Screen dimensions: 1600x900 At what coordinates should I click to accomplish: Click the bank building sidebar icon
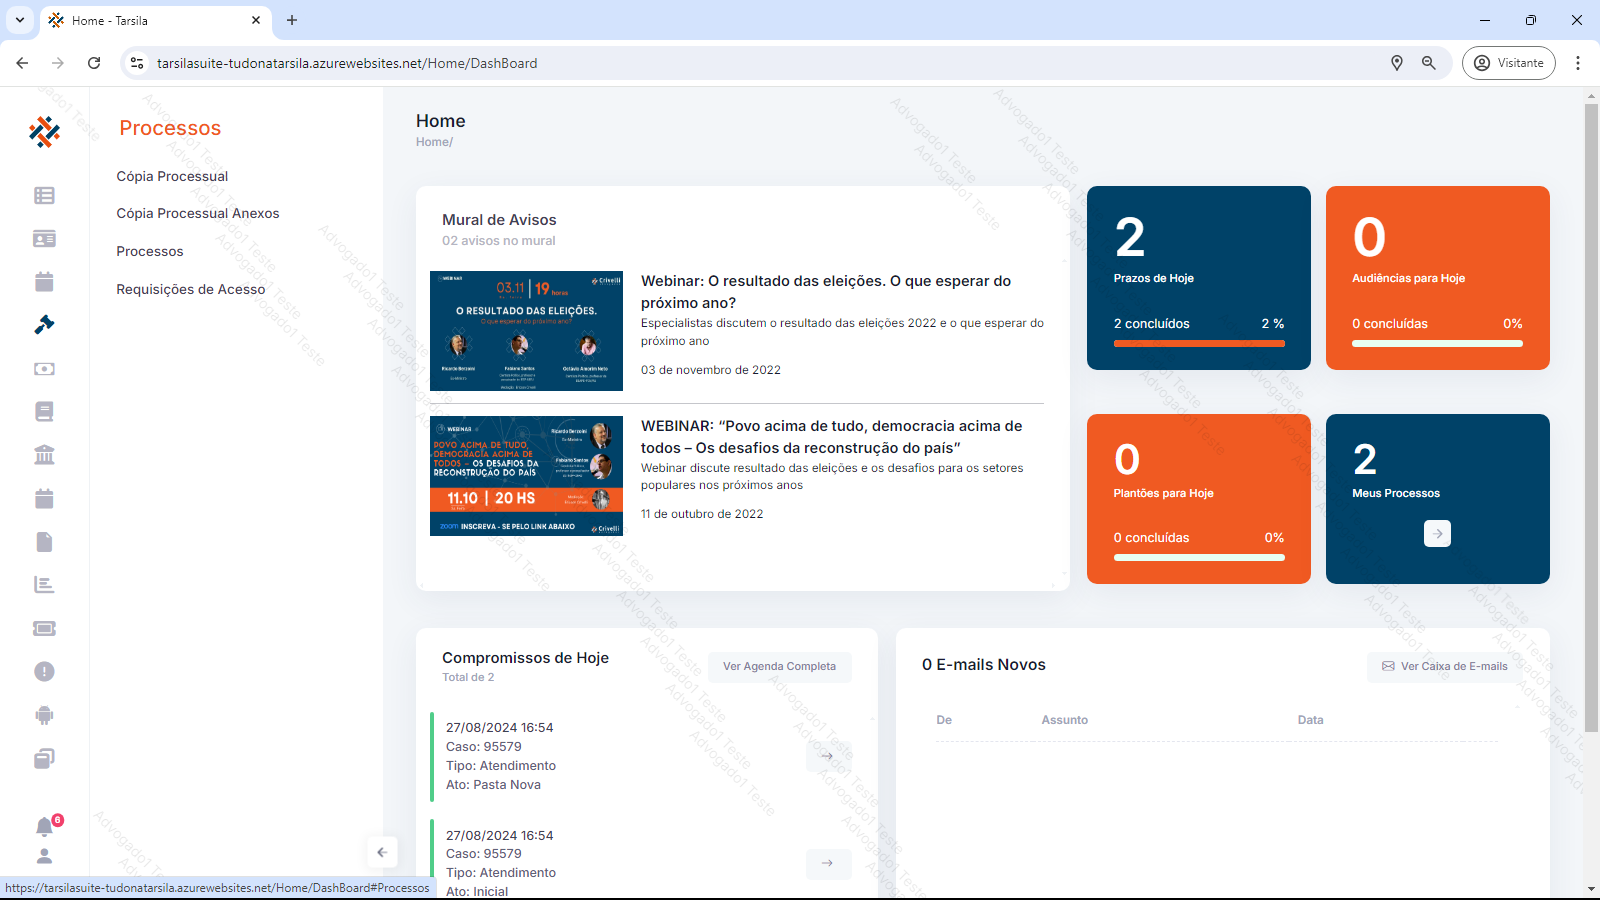coord(44,455)
